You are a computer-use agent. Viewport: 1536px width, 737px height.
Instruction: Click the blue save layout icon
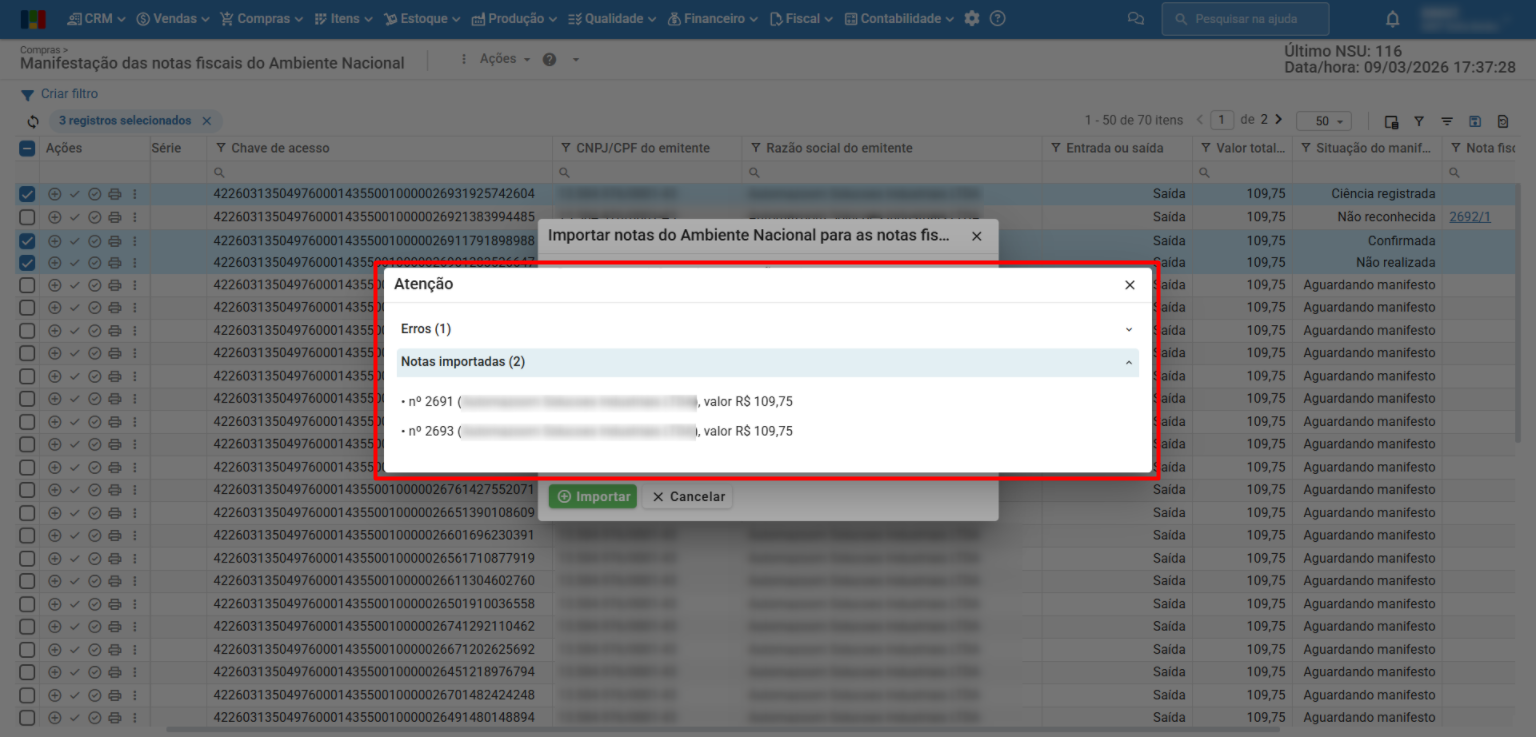(1475, 121)
